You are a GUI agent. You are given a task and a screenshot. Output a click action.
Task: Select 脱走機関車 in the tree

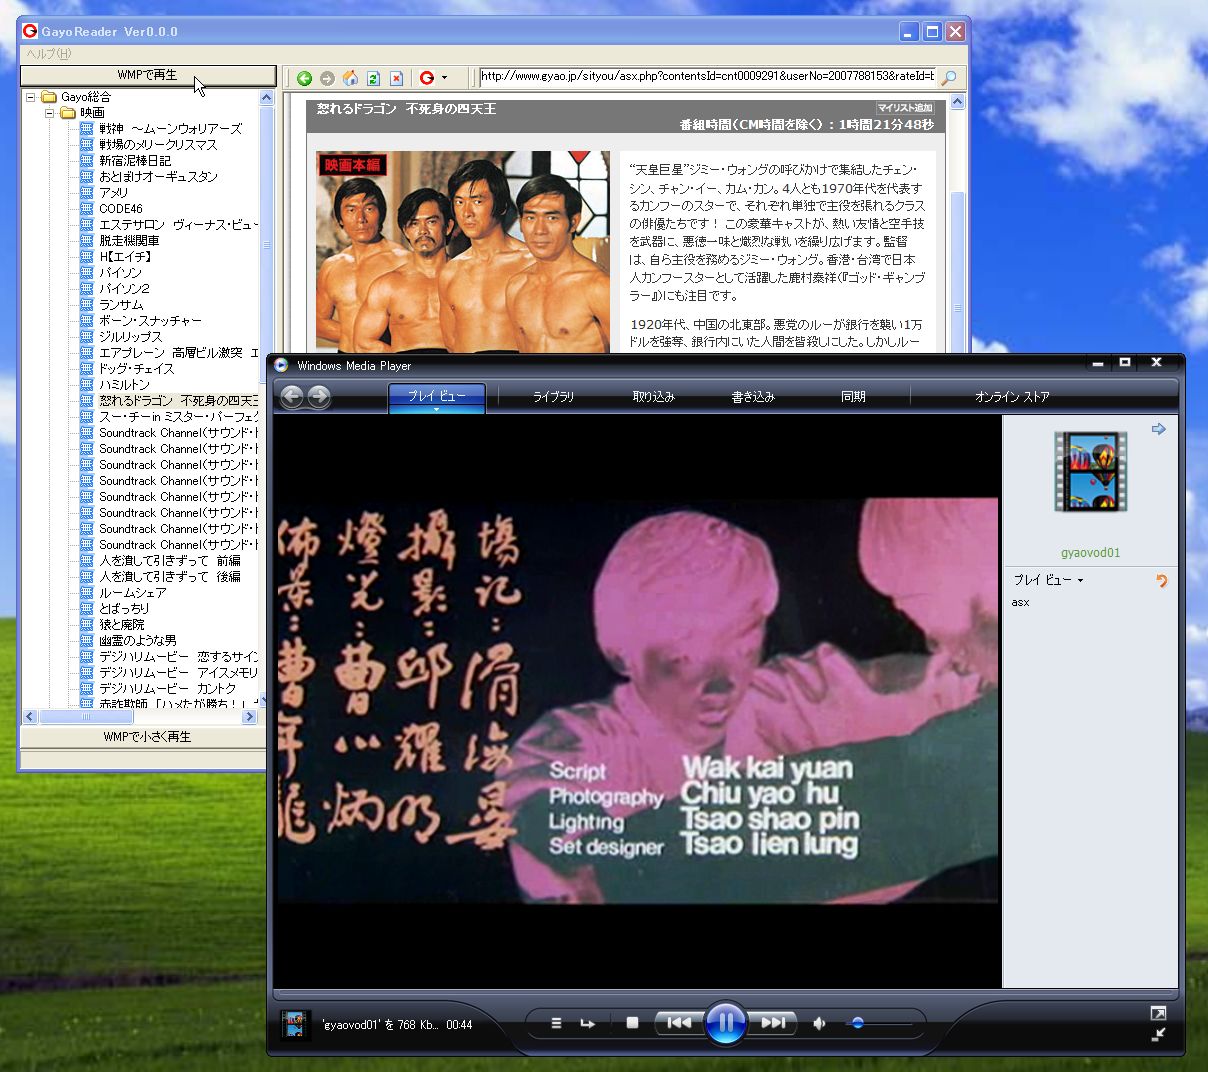pos(129,241)
